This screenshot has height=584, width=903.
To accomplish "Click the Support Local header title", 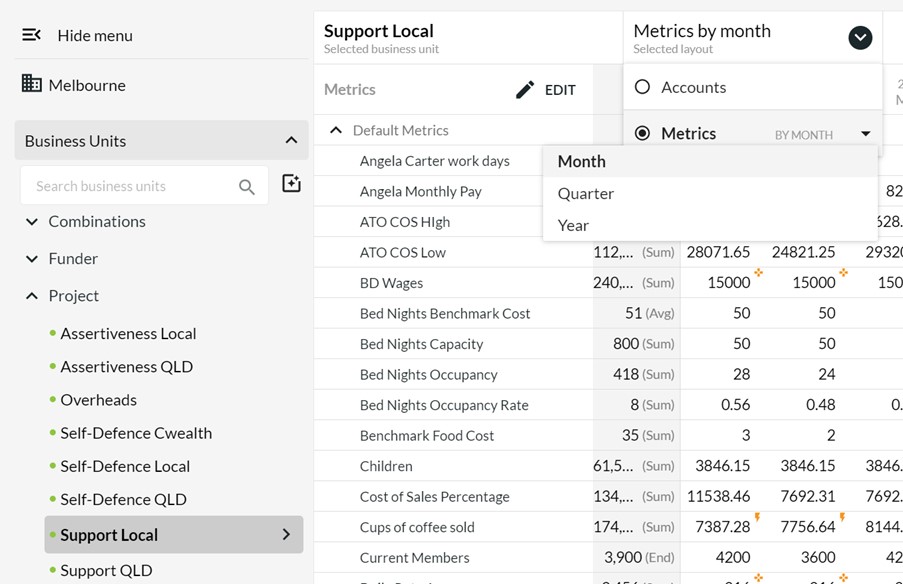I will pyautogui.click(x=378, y=31).
